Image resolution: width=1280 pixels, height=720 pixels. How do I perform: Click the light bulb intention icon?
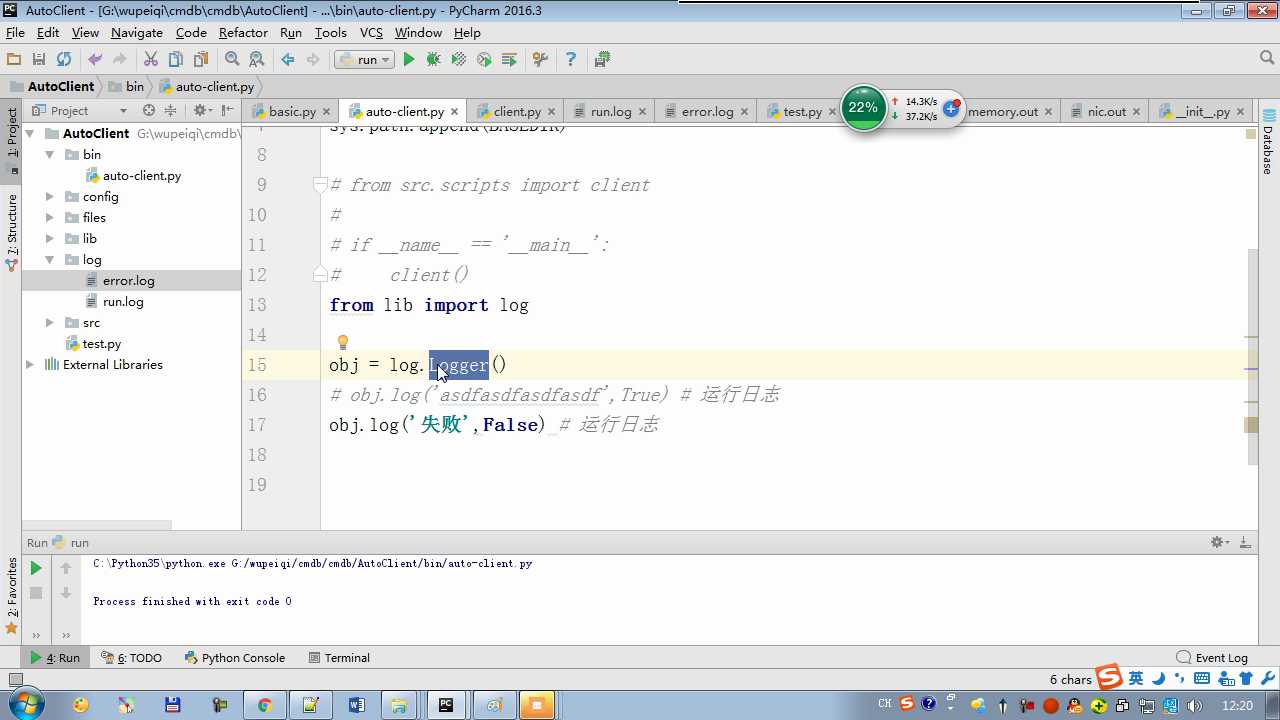342,343
